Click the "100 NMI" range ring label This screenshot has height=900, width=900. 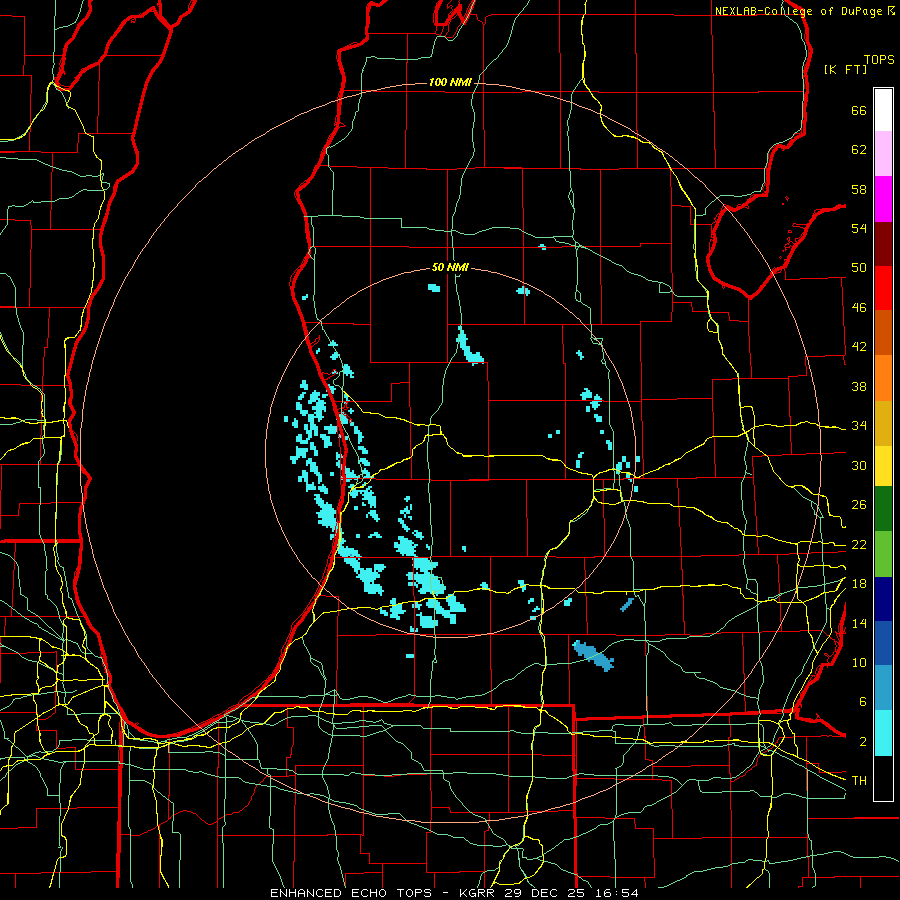[450, 83]
